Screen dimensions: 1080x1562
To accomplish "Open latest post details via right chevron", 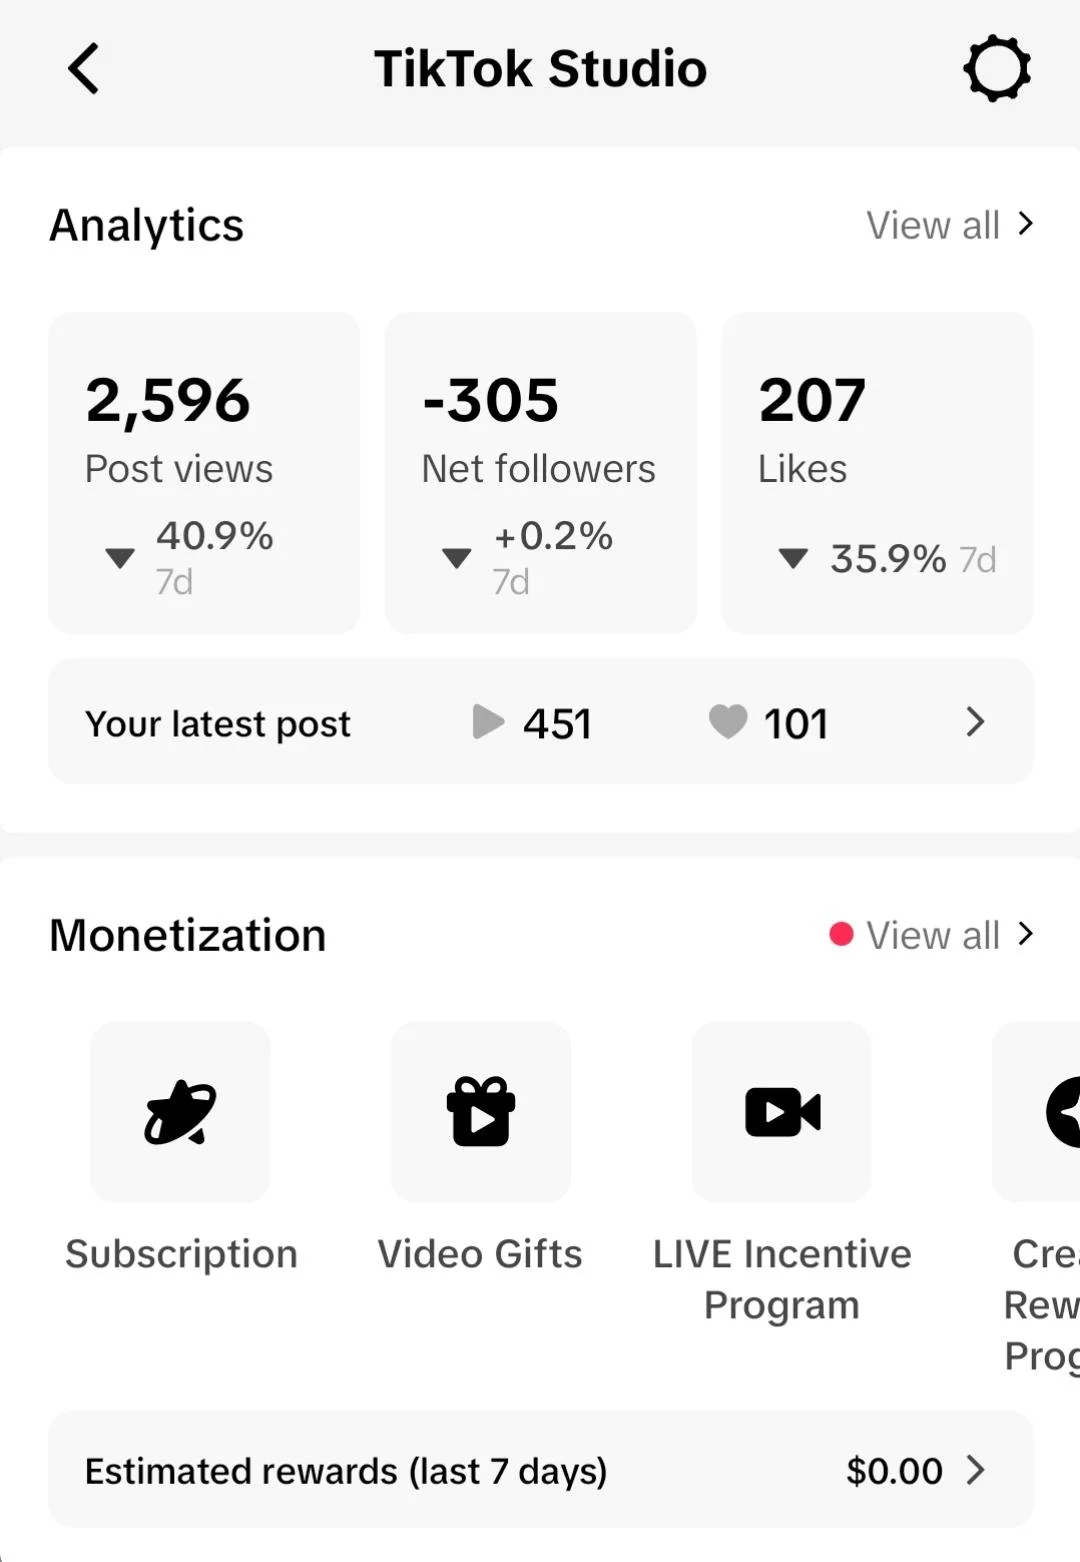I will tap(976, 722).
